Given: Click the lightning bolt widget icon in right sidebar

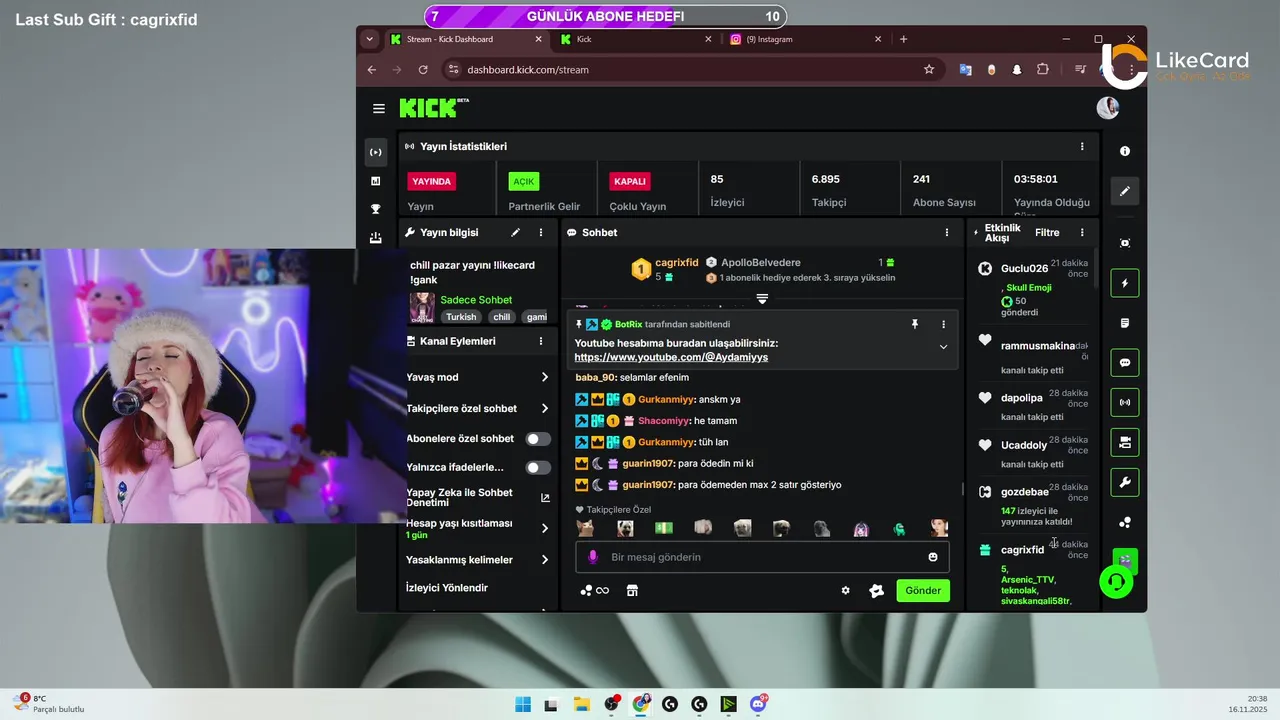Looking at the screenshot, I should point(1125,283).
